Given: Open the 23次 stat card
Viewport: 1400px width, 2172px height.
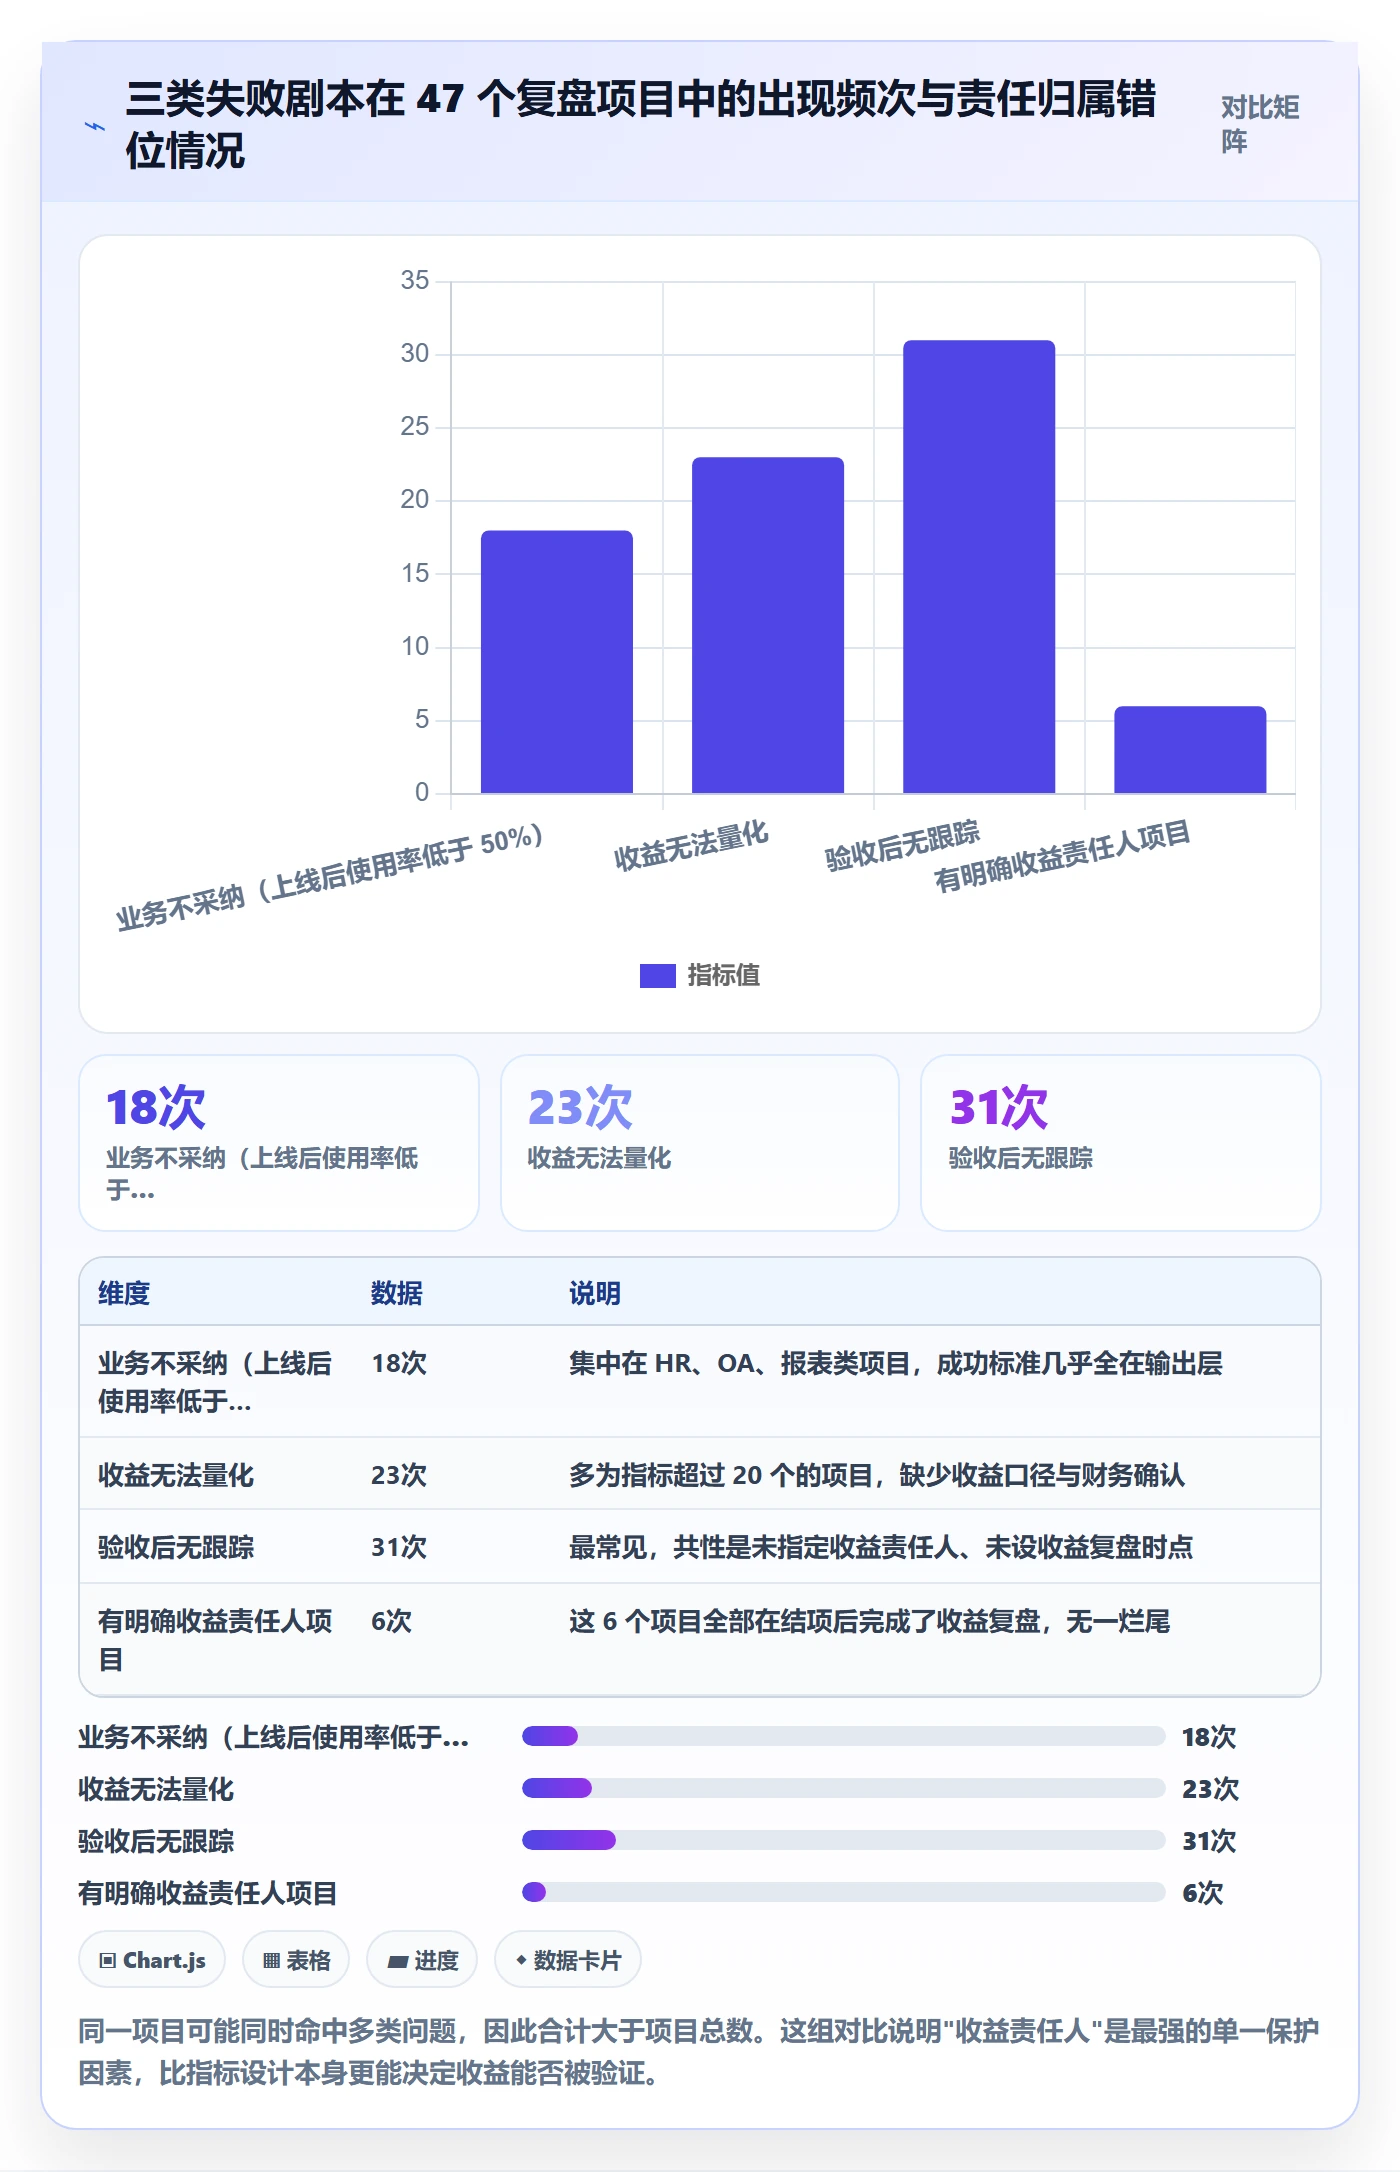Looking at the screenshot, I should (x=700, y=1143).
